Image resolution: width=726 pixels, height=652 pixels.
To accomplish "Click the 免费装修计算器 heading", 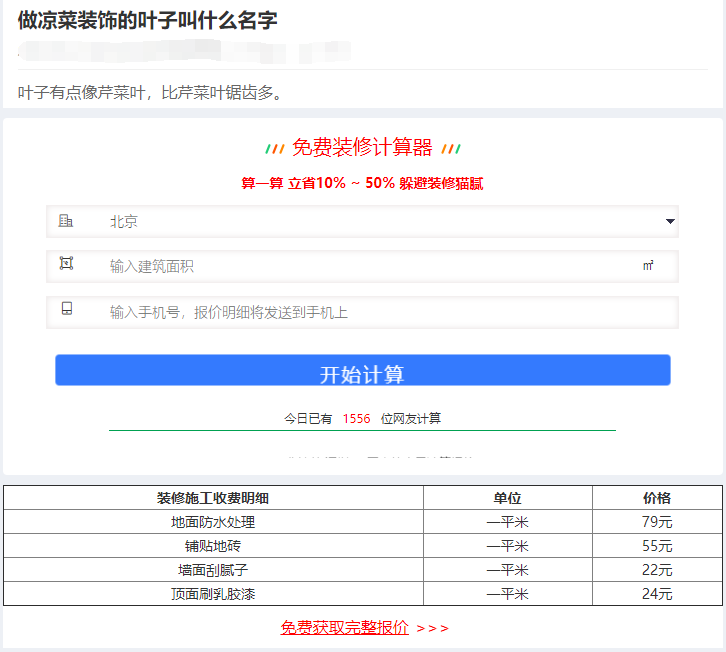I will tap(362, 148).
